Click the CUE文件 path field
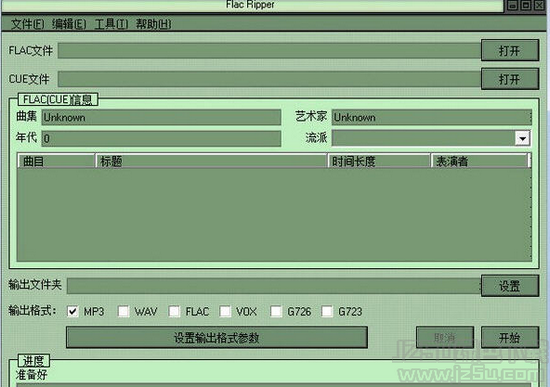 [x=269, y=79]
